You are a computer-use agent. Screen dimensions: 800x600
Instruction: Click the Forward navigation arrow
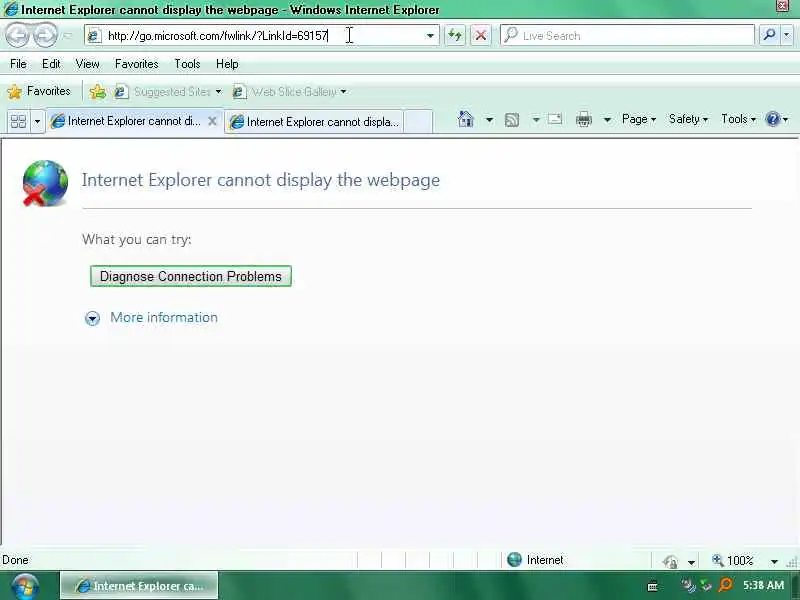pos(45,35)
